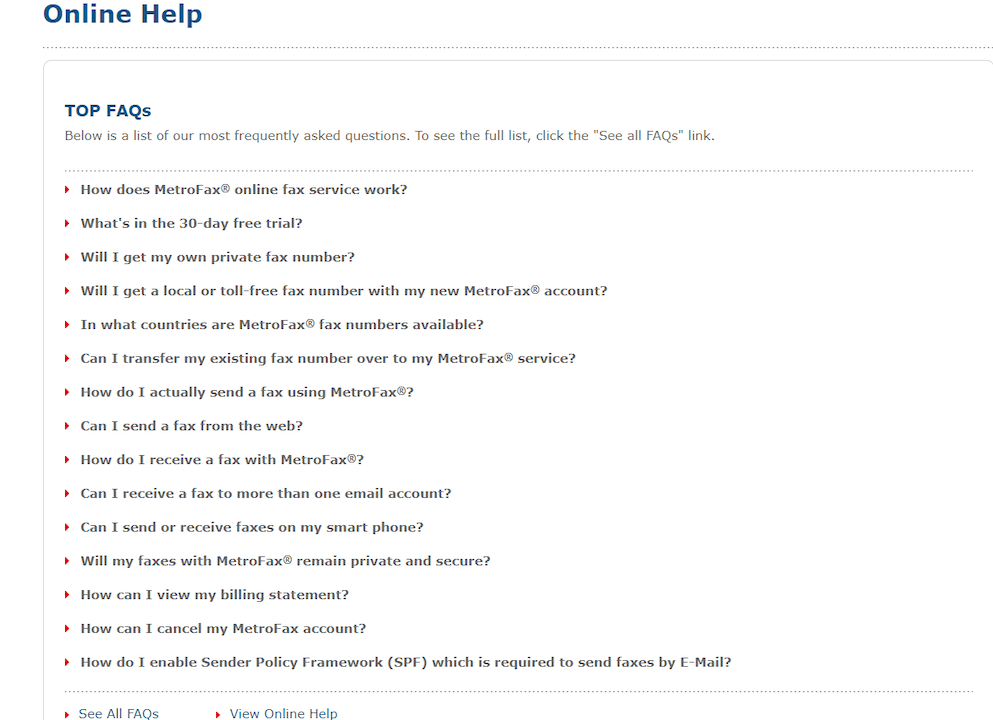Click arrow beside 'Can I send a fax from the web?'
993x720 pixels.
tap(68, 427)
